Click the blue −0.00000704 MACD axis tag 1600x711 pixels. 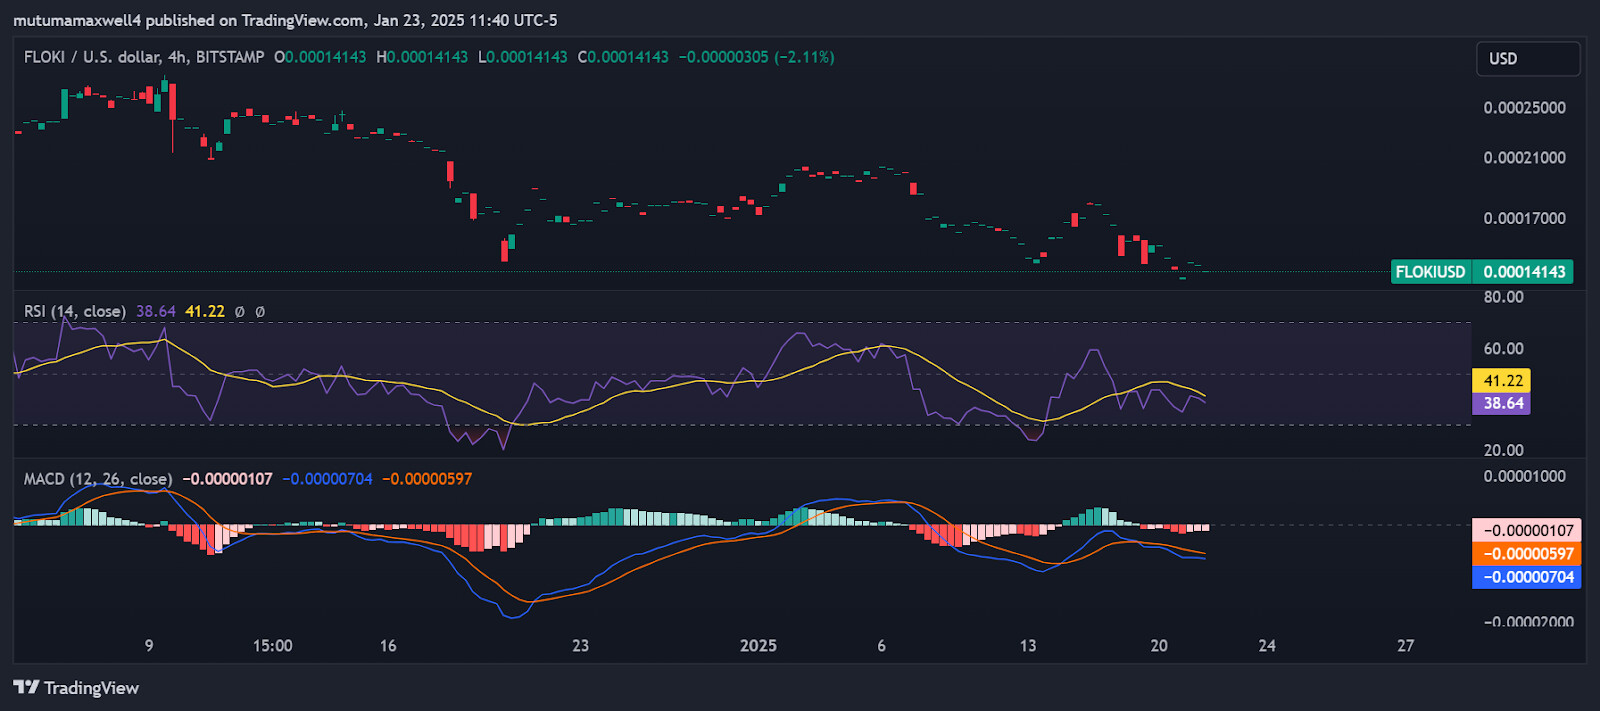pyautogui.click(x=1526, y=577)
